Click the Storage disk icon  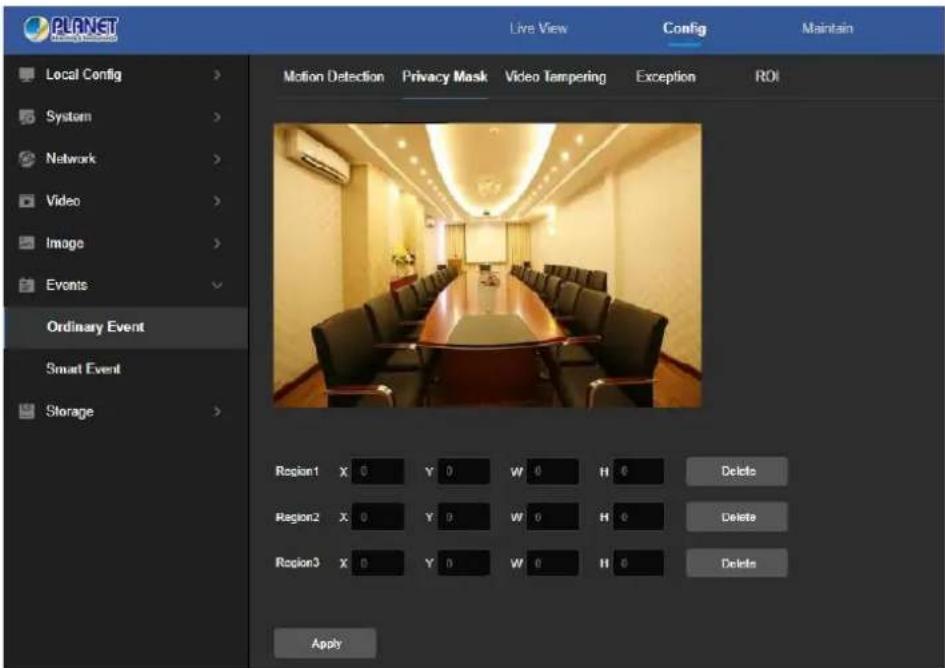click(27, 411)
